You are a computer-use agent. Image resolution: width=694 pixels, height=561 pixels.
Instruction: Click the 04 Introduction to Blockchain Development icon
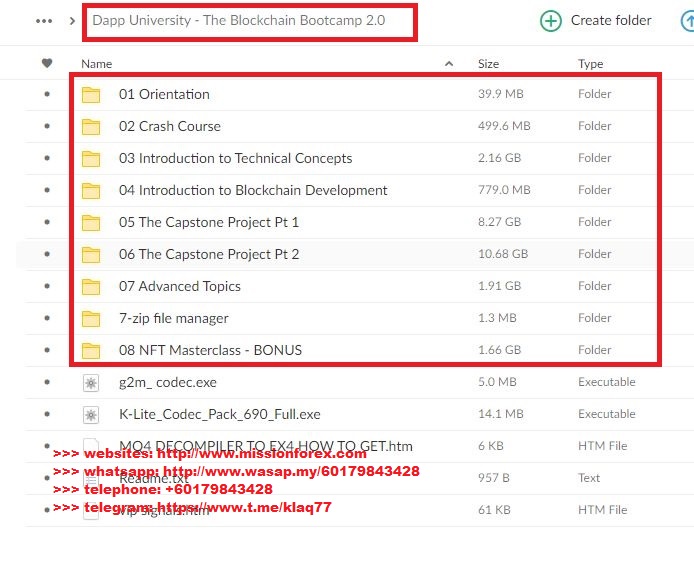pos(91,190)
